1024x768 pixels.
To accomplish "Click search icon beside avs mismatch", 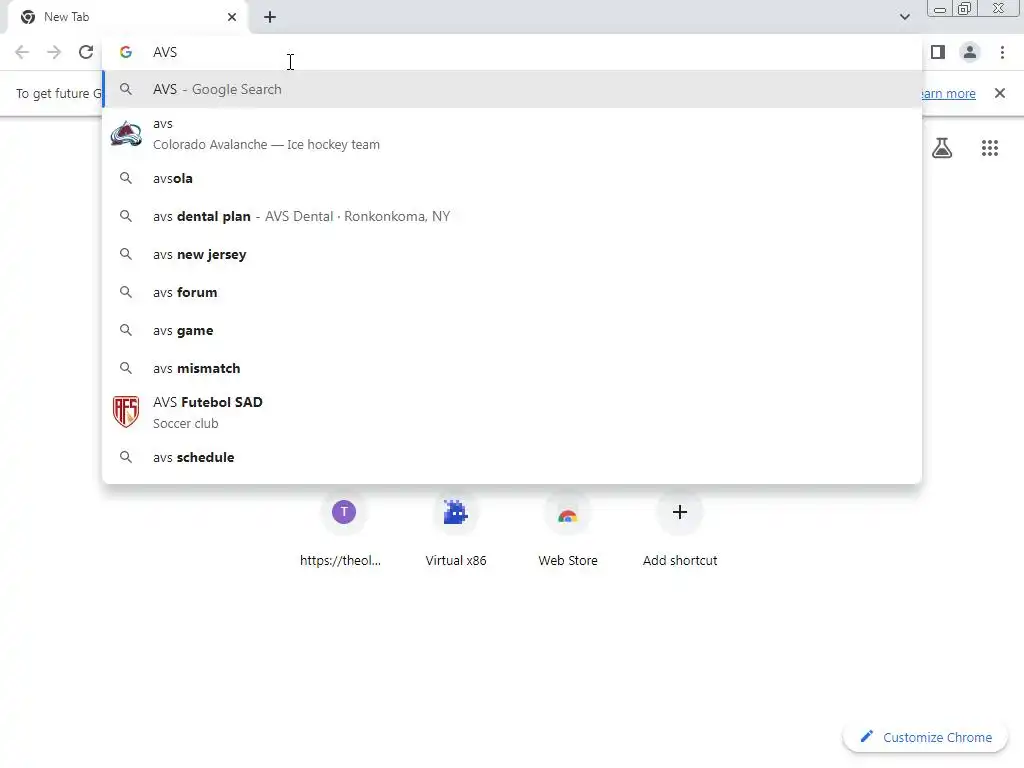I will (126, 368).
